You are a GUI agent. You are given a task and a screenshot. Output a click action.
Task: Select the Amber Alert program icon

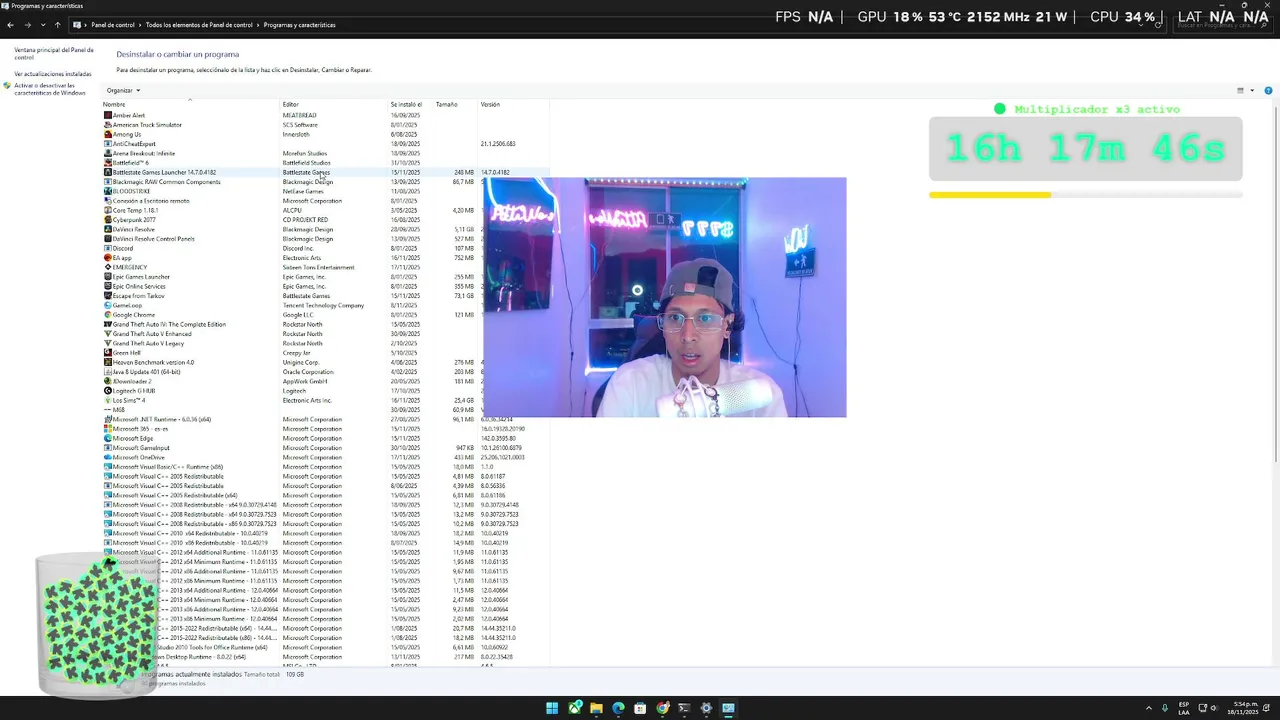pyautogui.click(x=108, y=115)
